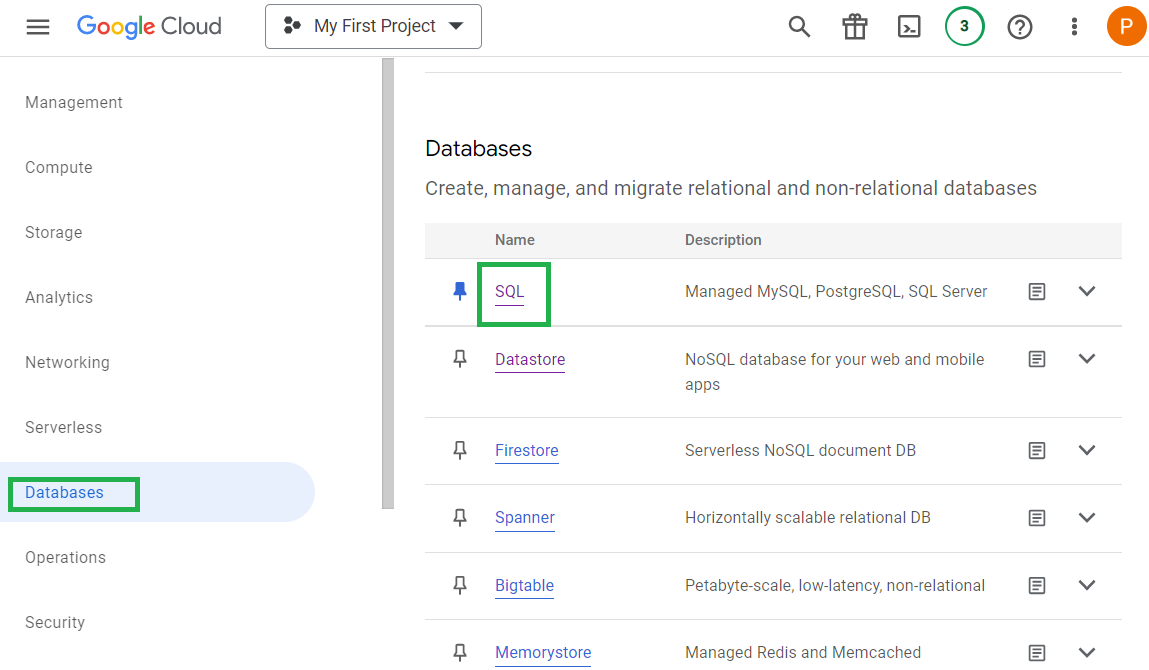
Task: Click 'NoSQL database for your web' description
Action: pos(835,372)
